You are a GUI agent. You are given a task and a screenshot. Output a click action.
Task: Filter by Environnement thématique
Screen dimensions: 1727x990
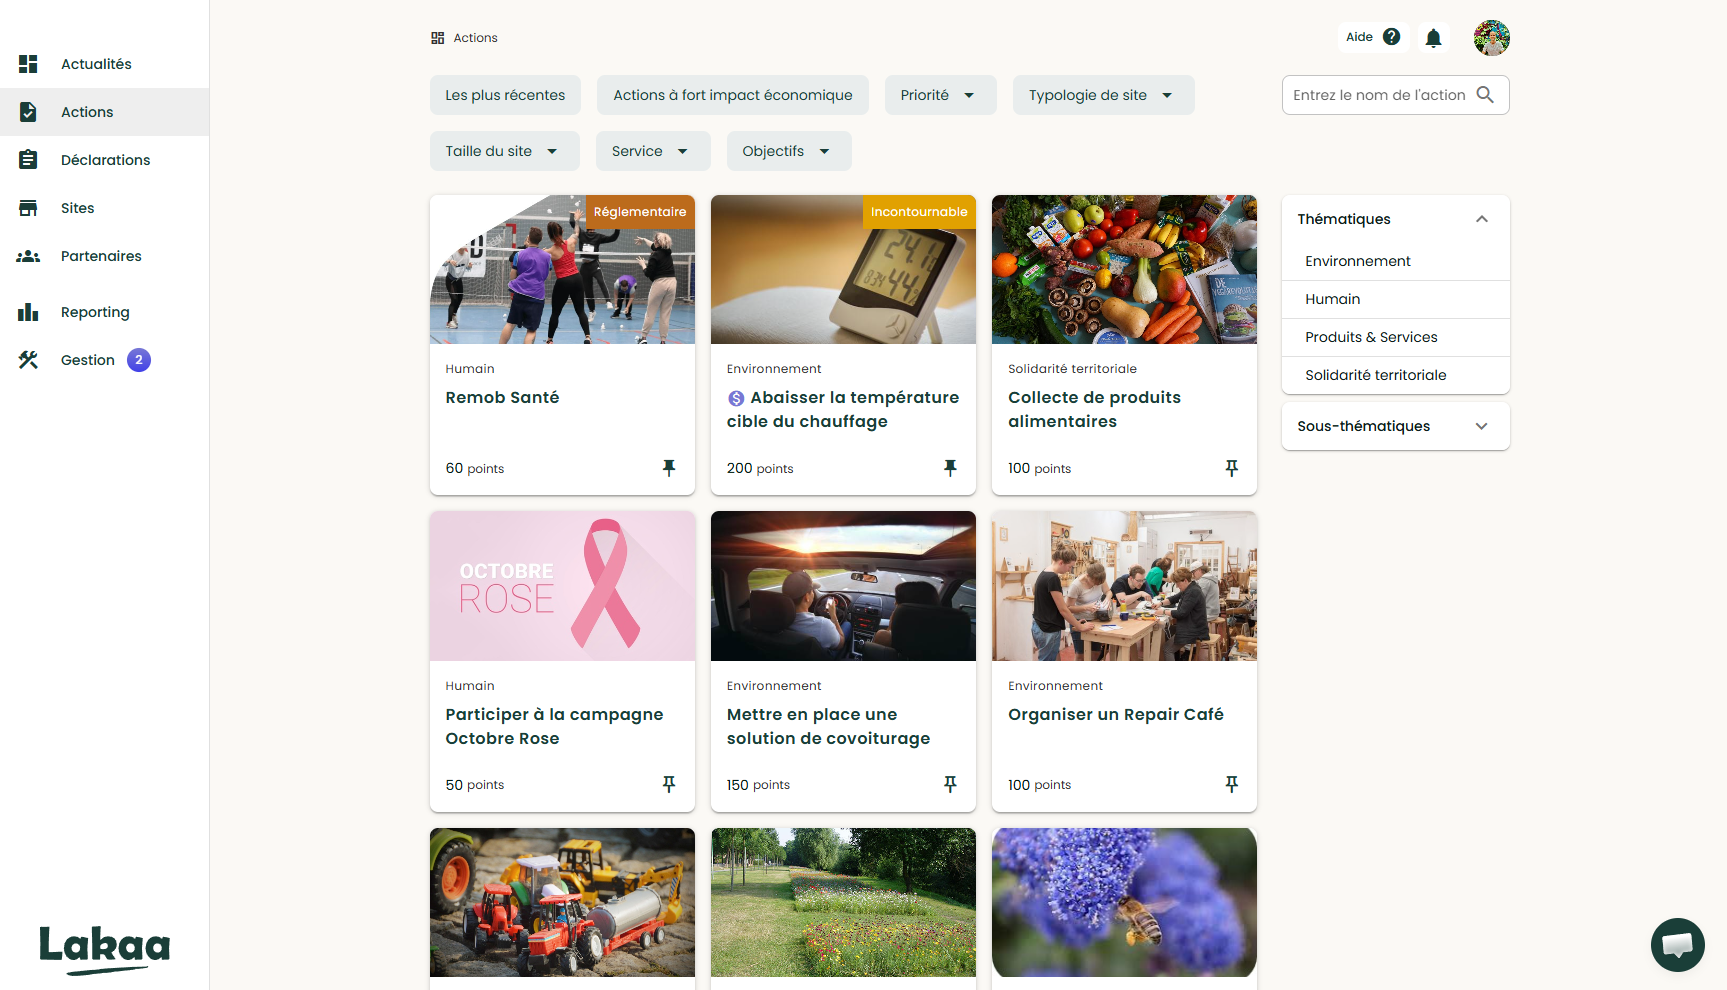1396,261
